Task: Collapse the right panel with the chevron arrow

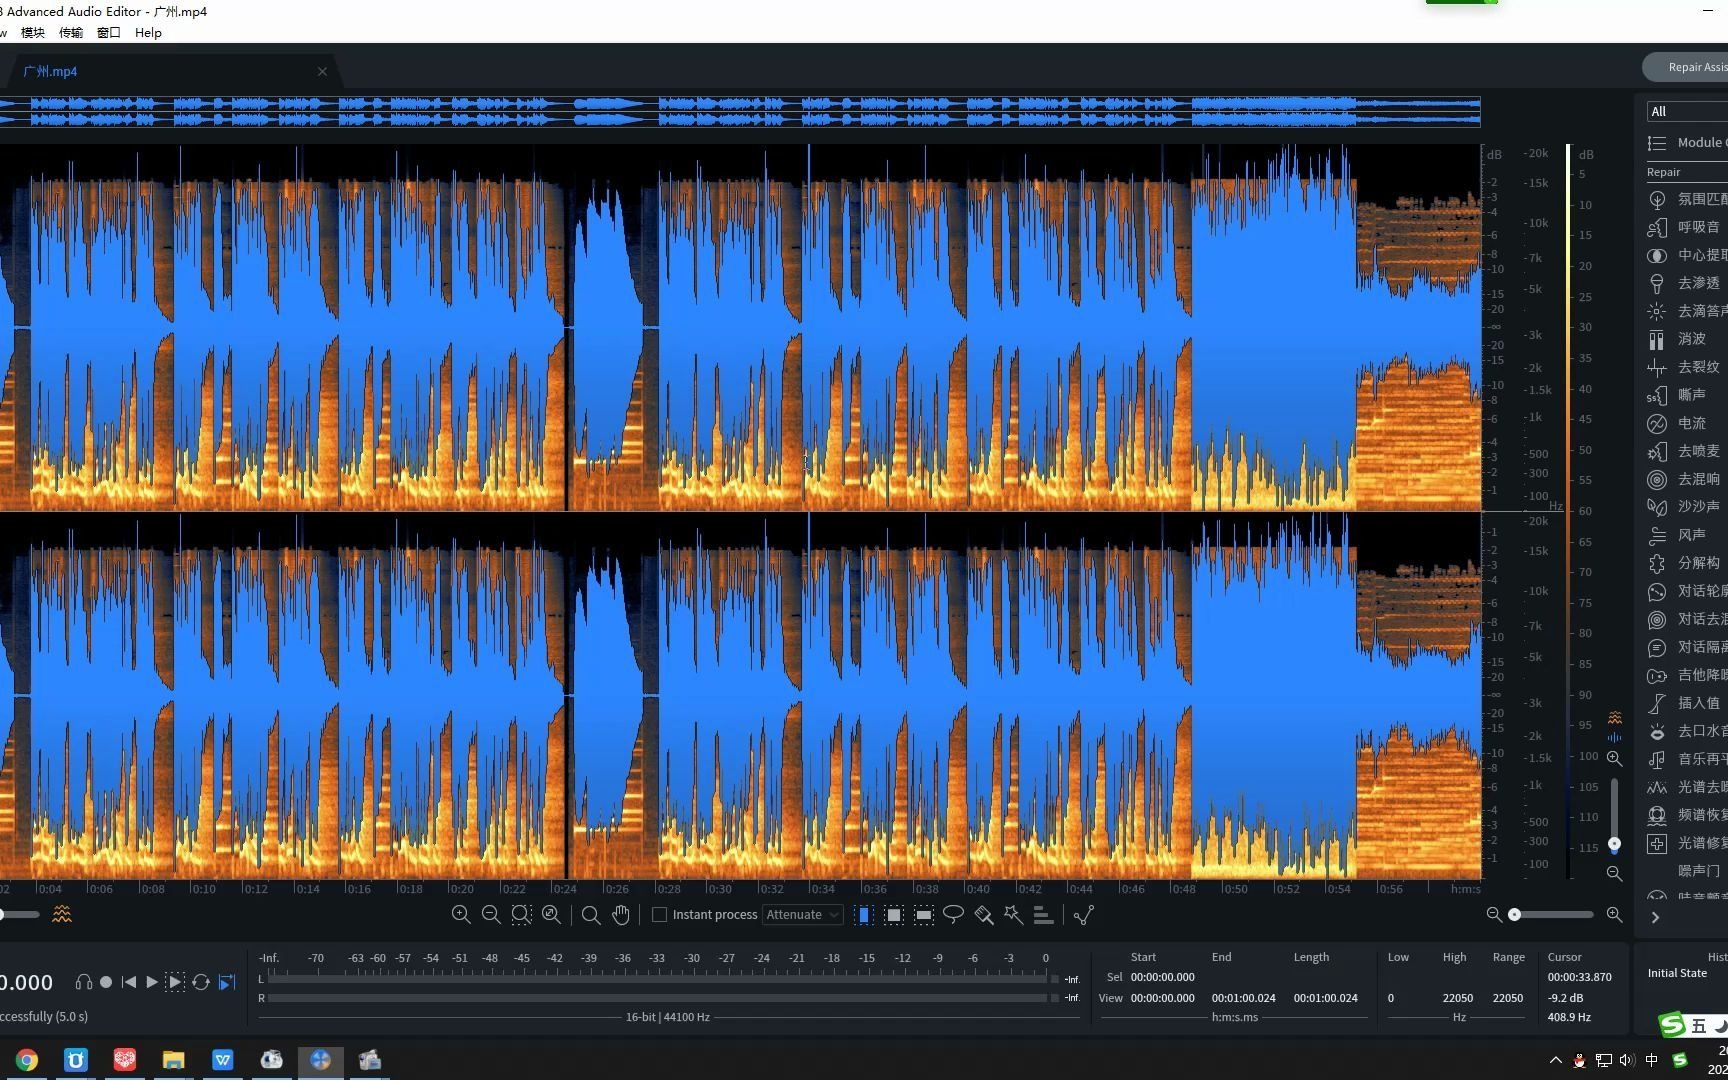Action: point(1655,917)
